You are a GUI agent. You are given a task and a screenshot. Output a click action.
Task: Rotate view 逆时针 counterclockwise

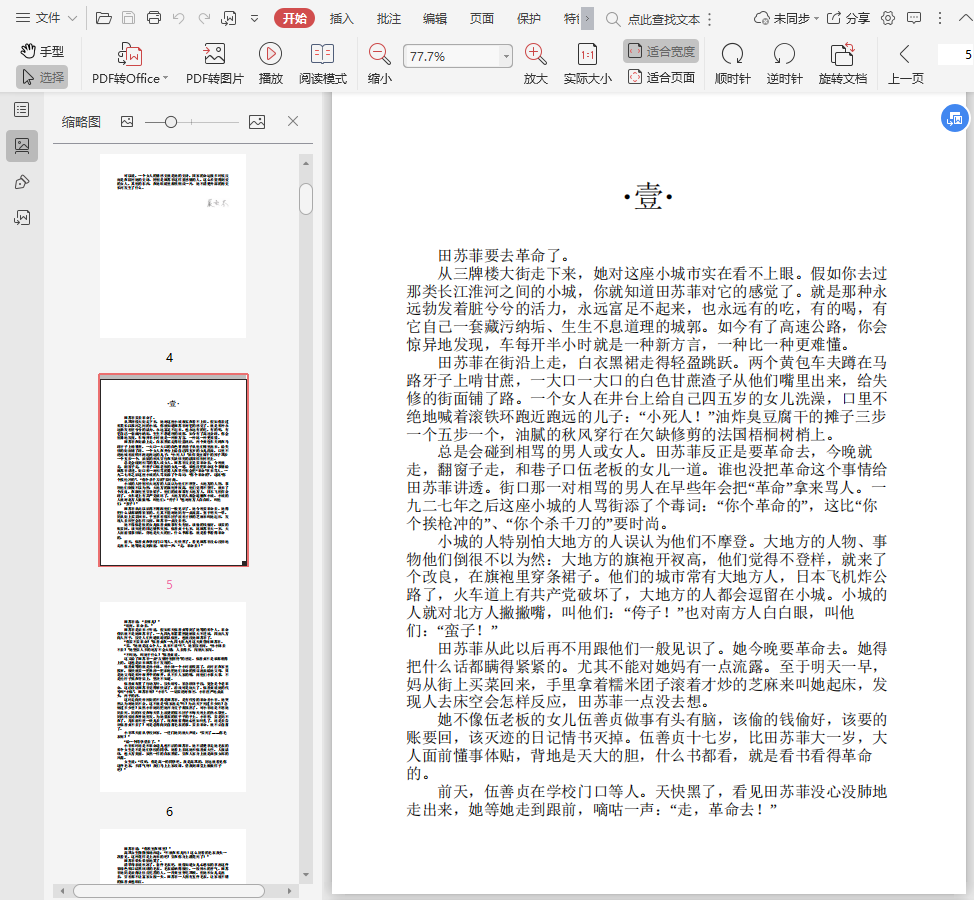pyautogui.click(x=784, y=63)
